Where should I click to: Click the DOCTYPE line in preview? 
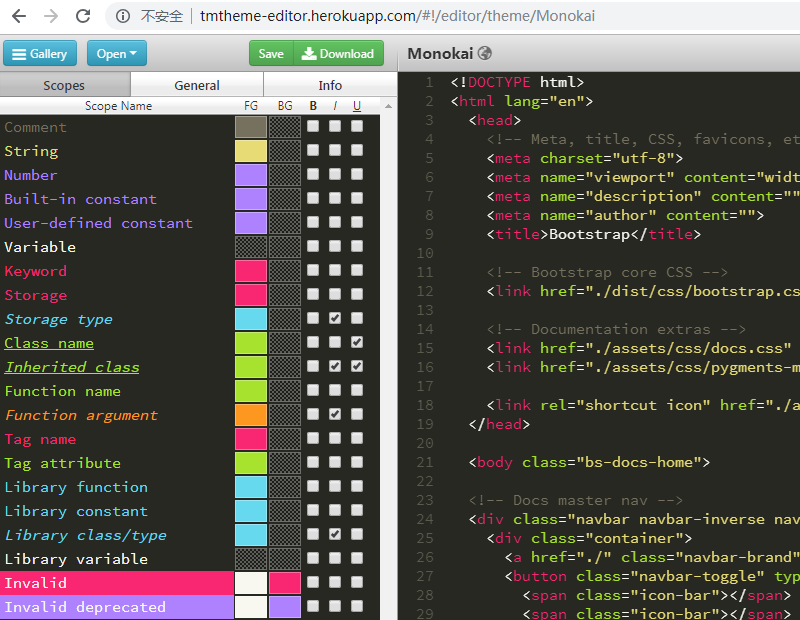tap(517, 82)
